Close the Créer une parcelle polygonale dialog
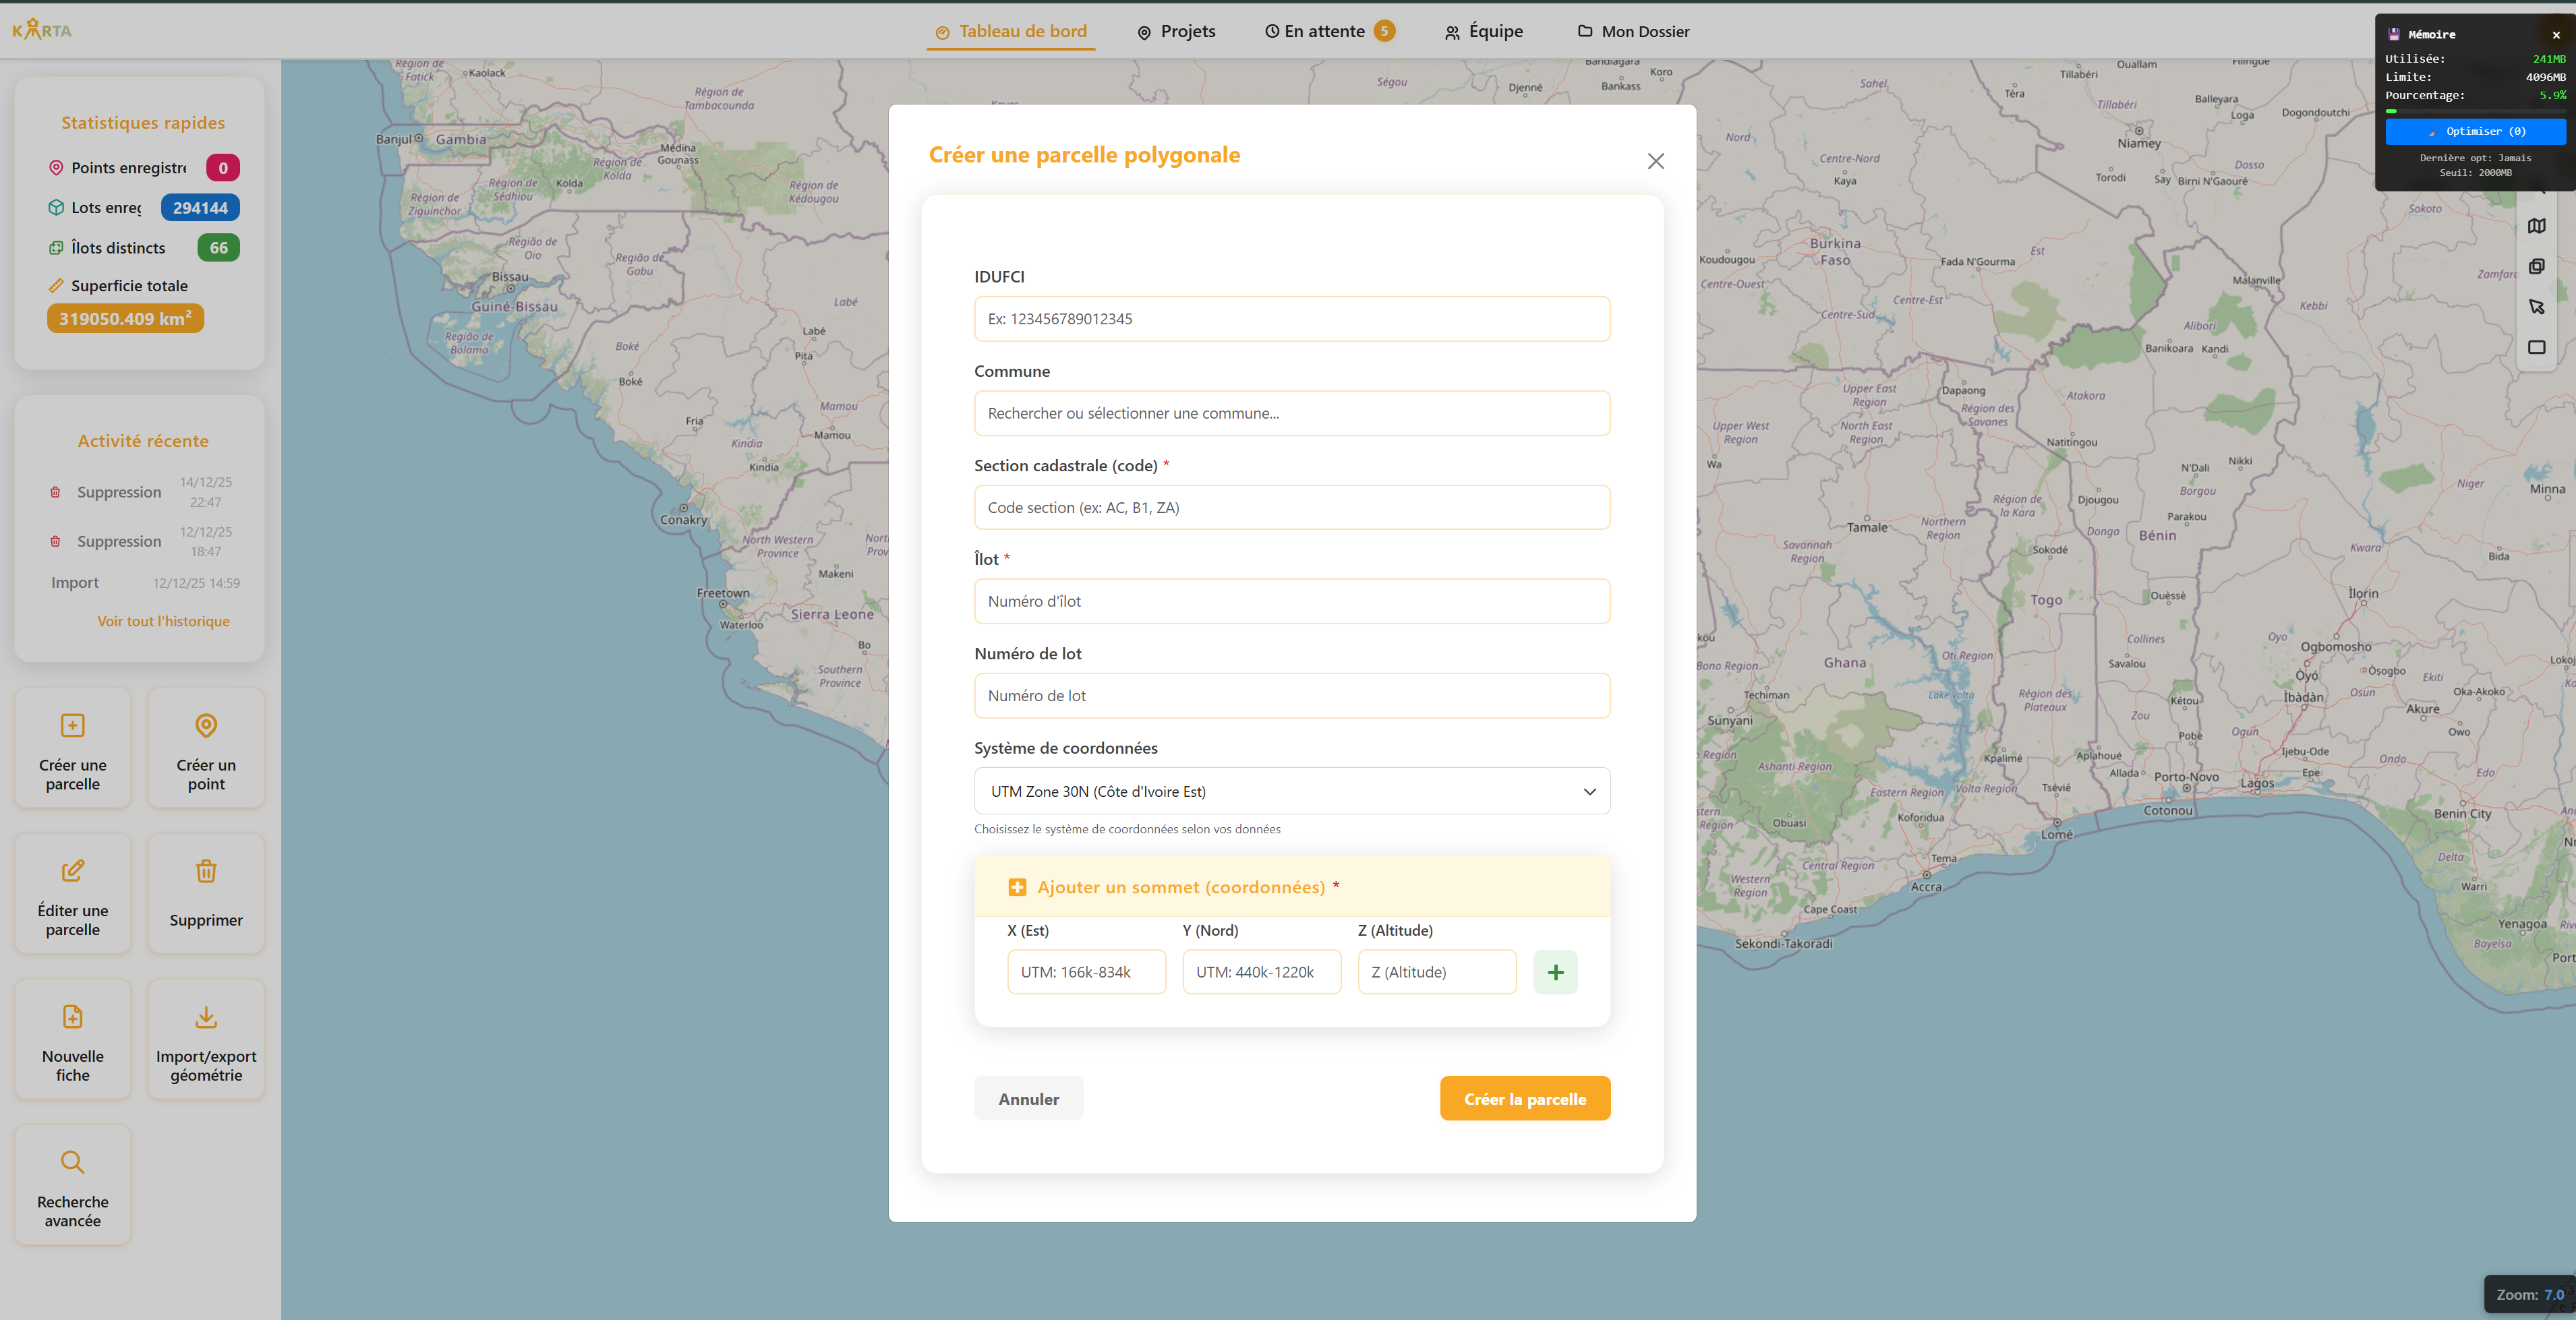This screenshot has width=2576, height=1320. pos(1656,161)
